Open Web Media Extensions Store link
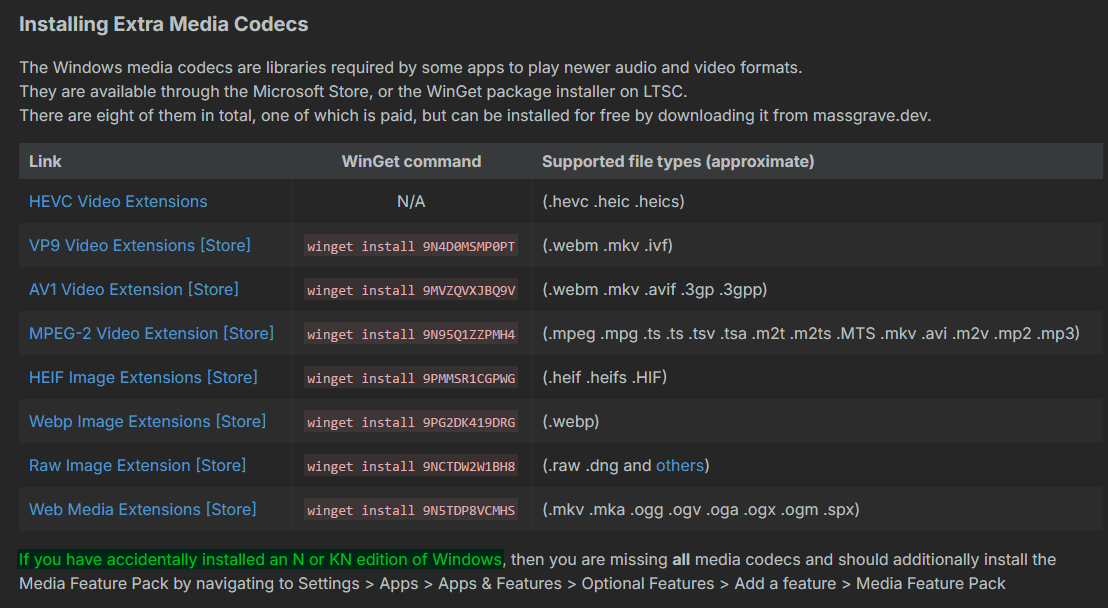1108x608 pixels. (142, 509)
